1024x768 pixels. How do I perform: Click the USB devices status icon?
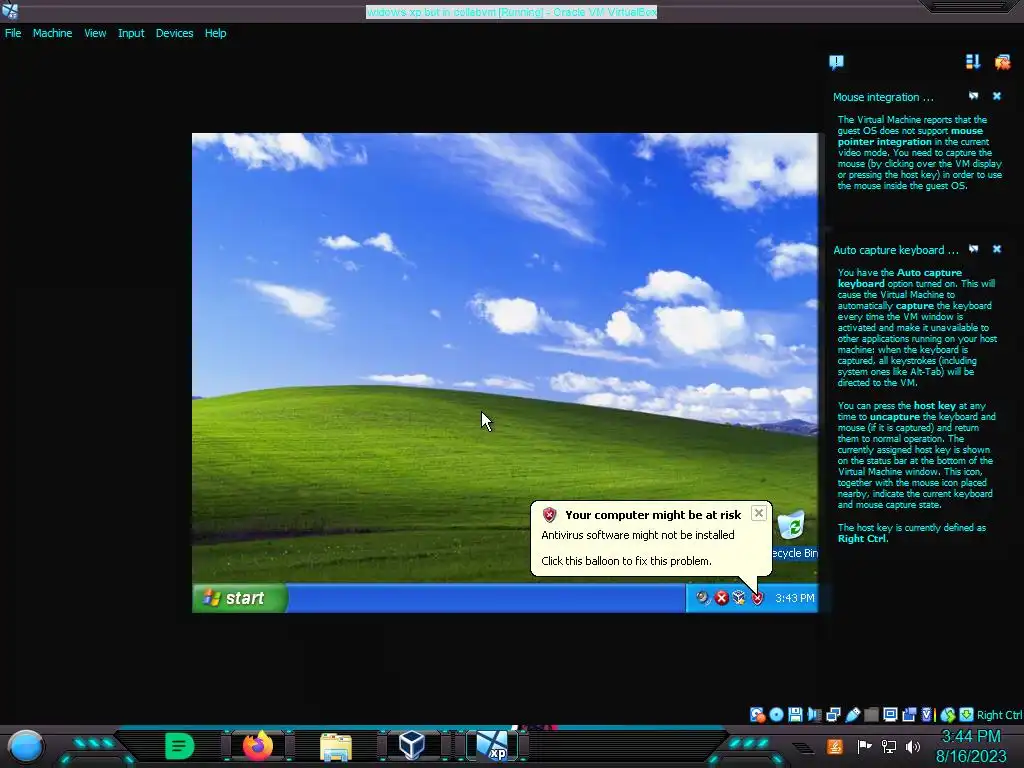[x=852, y=715]
